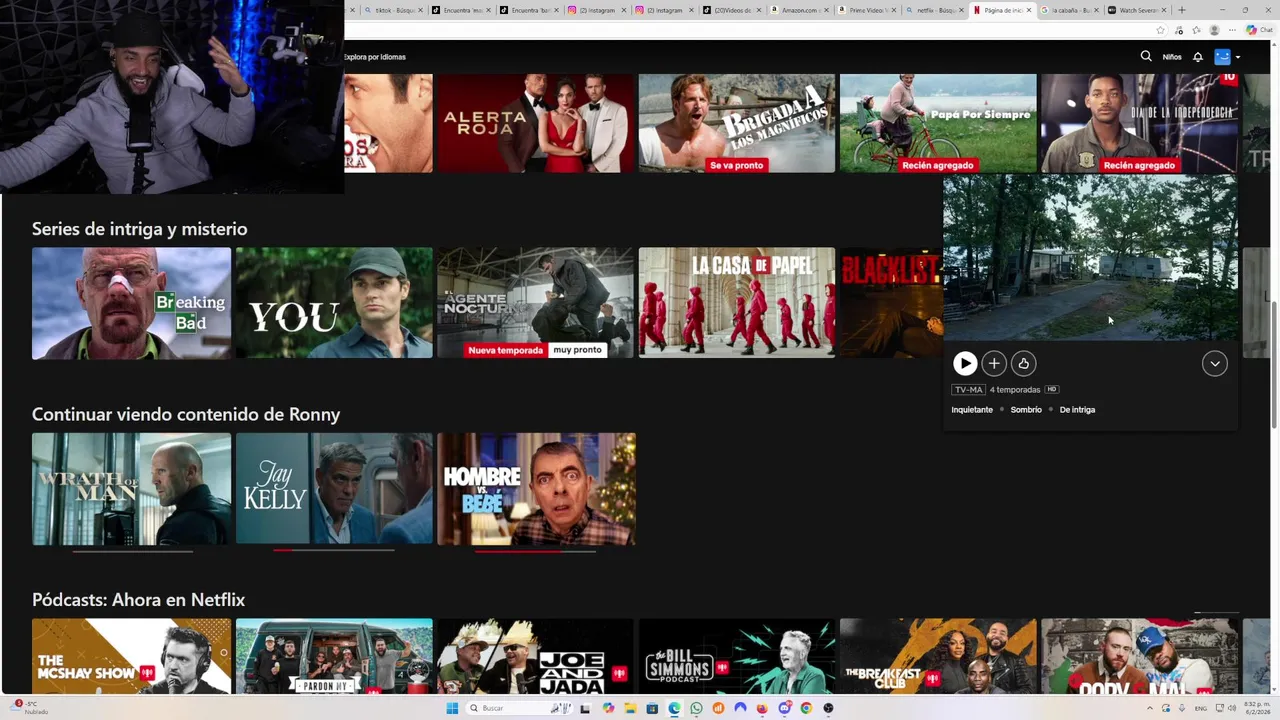
Task: Open Papá Por Siempre thumbnail
Action: (x=938, y=123)
